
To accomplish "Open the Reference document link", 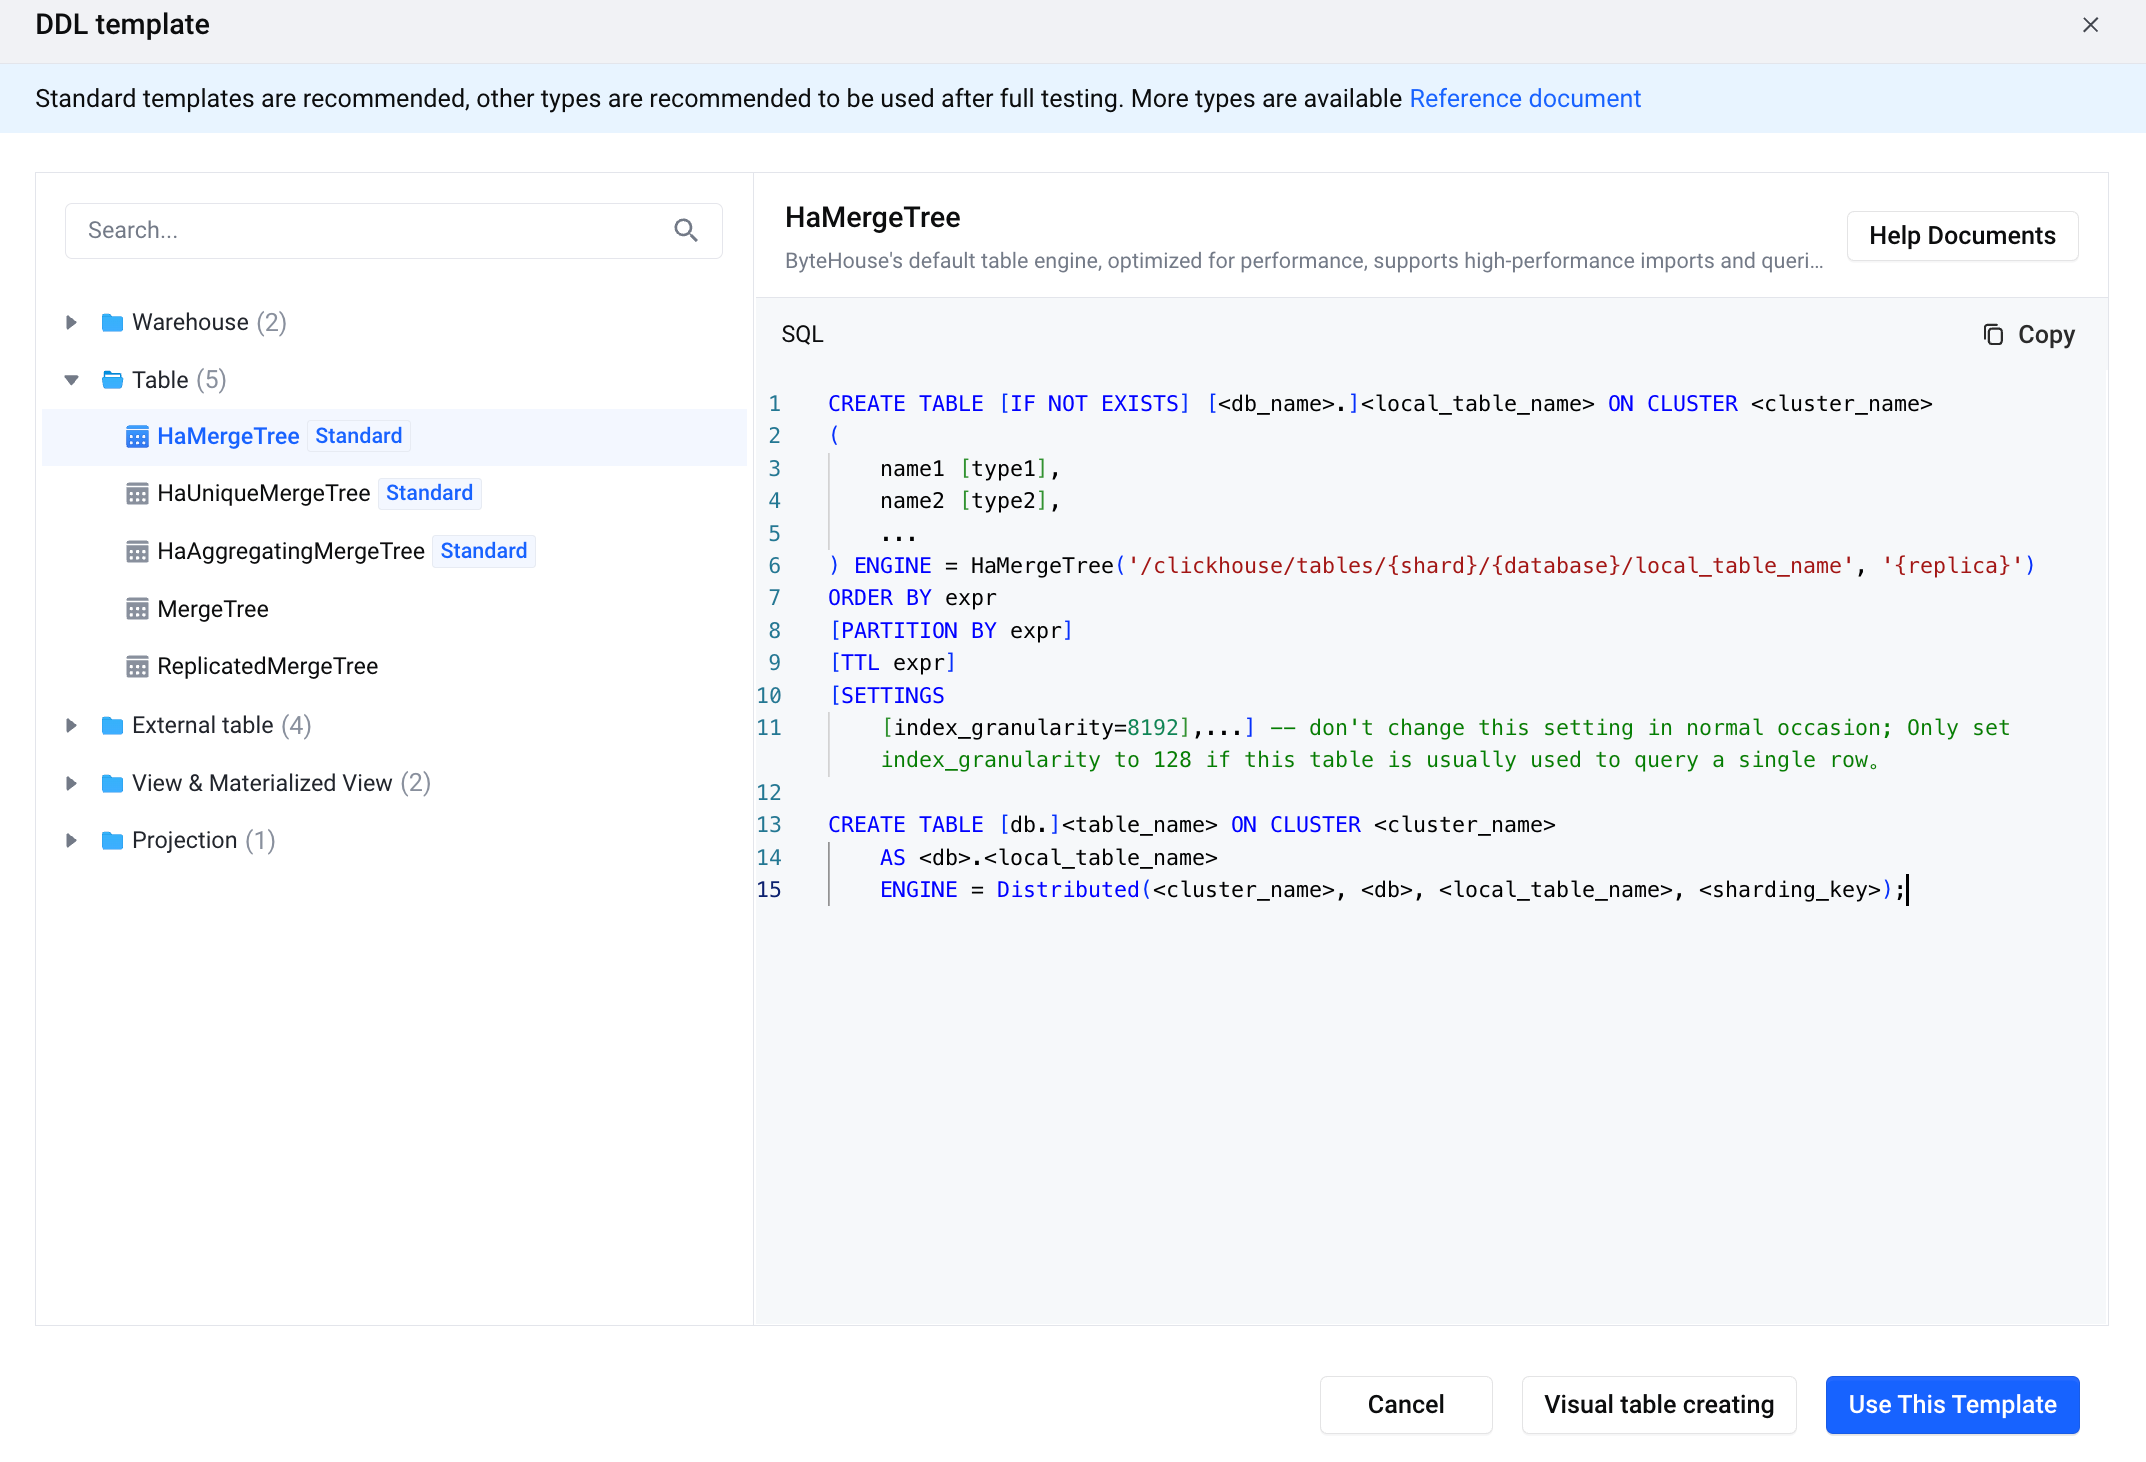I will (1524, 99).
